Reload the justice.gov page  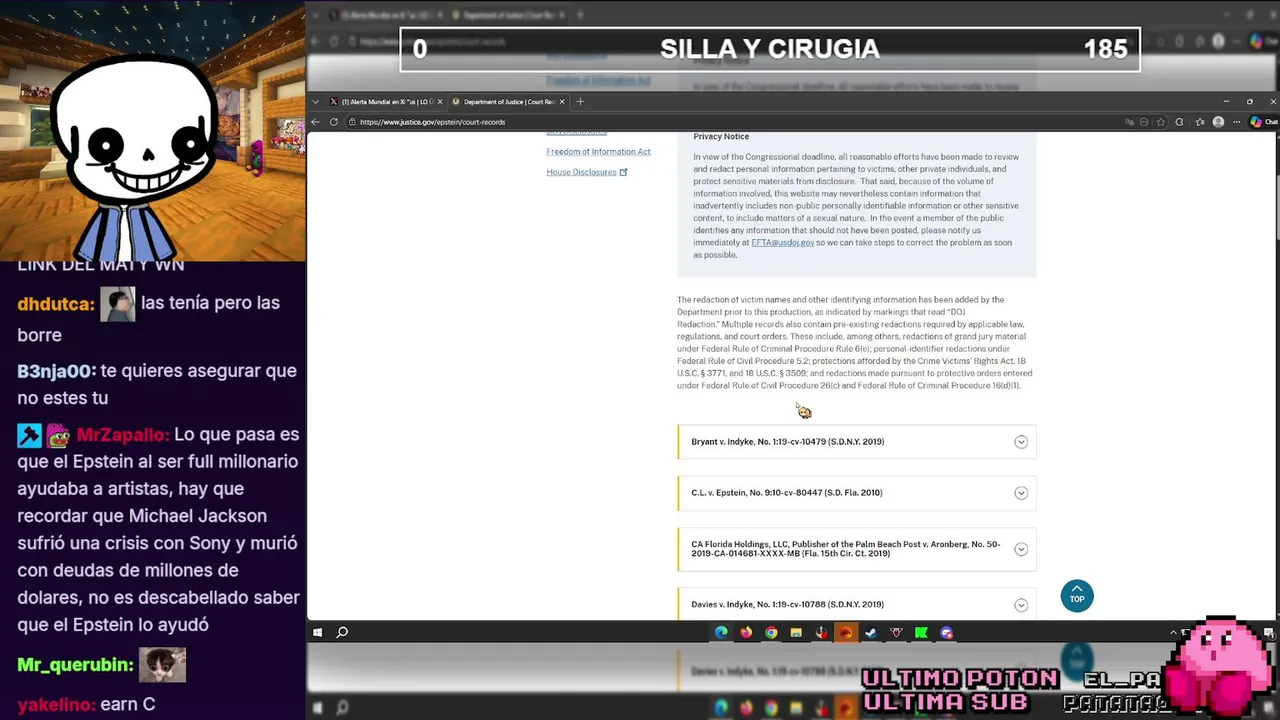(x=334, y=122)
